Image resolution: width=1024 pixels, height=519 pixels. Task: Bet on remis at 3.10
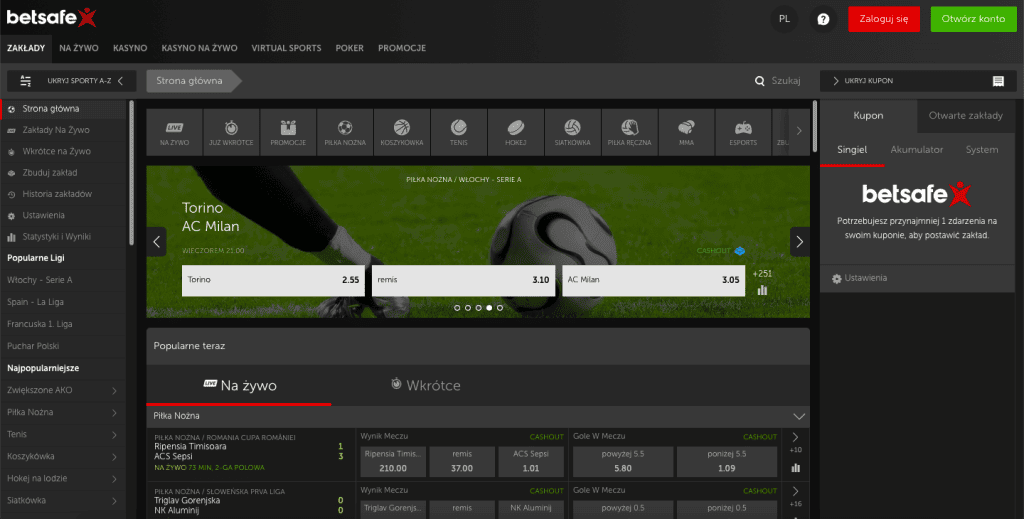pos(463,280)
